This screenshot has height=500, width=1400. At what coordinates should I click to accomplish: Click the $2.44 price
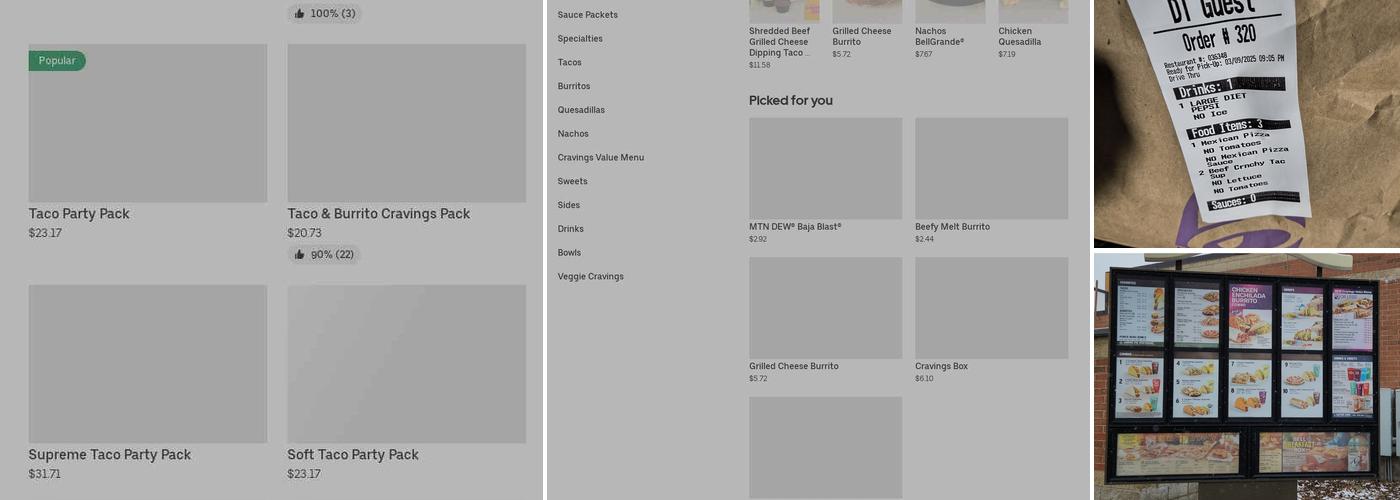point(924,240)
